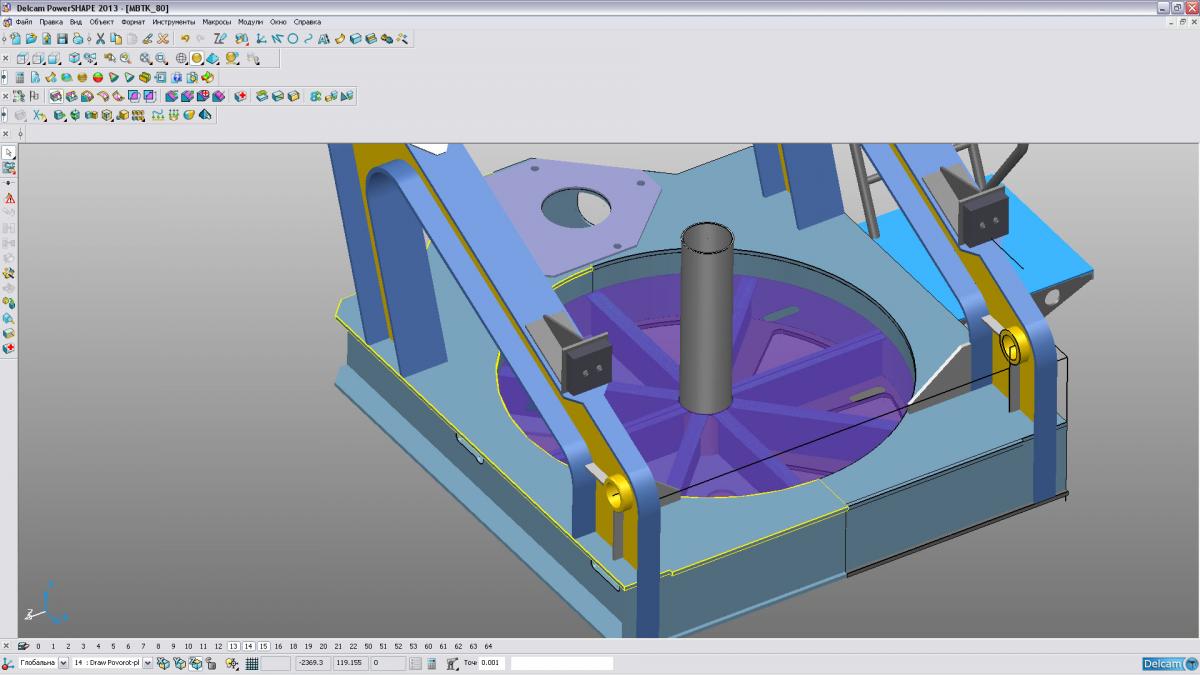Toggle level 50 visibility
Viewport: 1200px width, 675px height.
(x=368, y=646)
